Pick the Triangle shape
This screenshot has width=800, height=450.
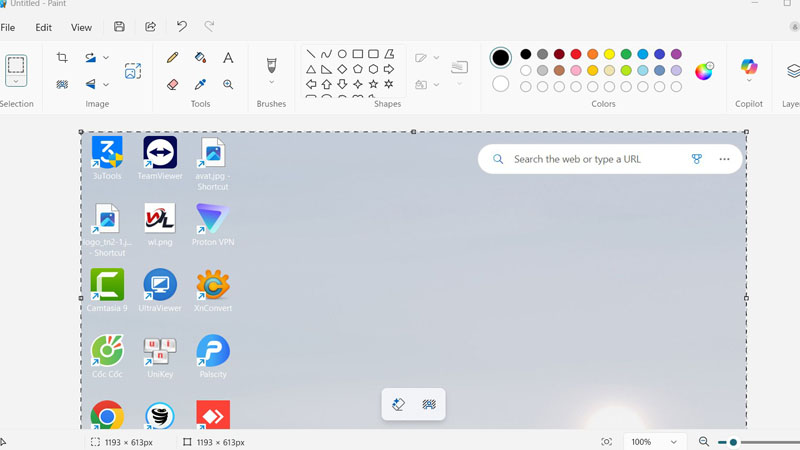[x=311, y=69]
